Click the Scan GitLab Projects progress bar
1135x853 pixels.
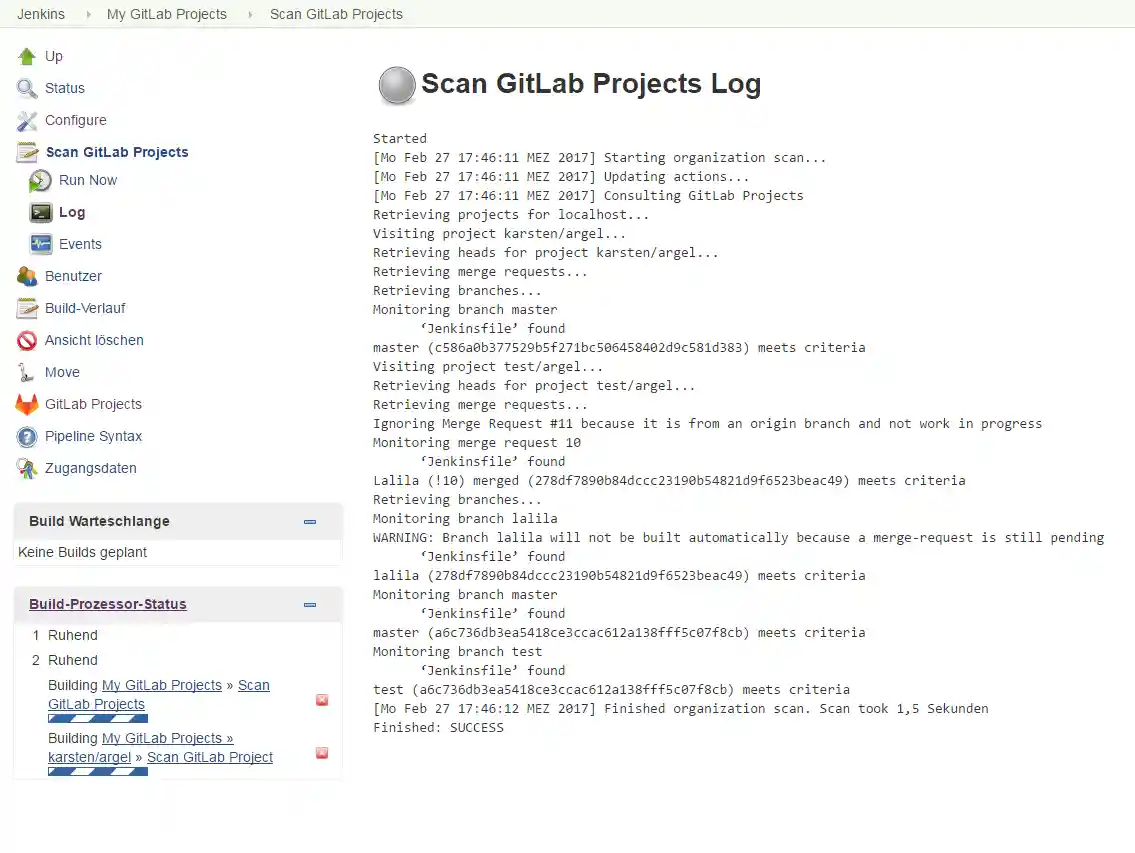98,718
